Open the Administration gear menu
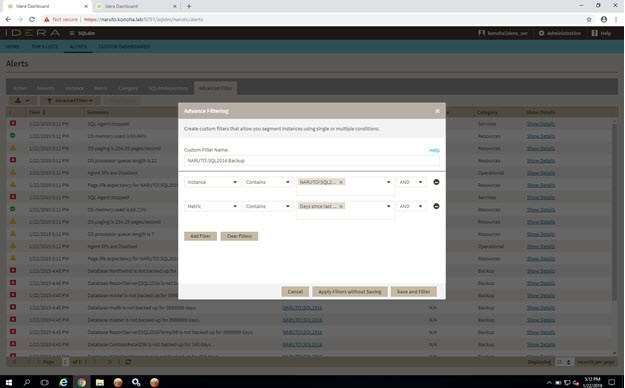 coord(560,33)
